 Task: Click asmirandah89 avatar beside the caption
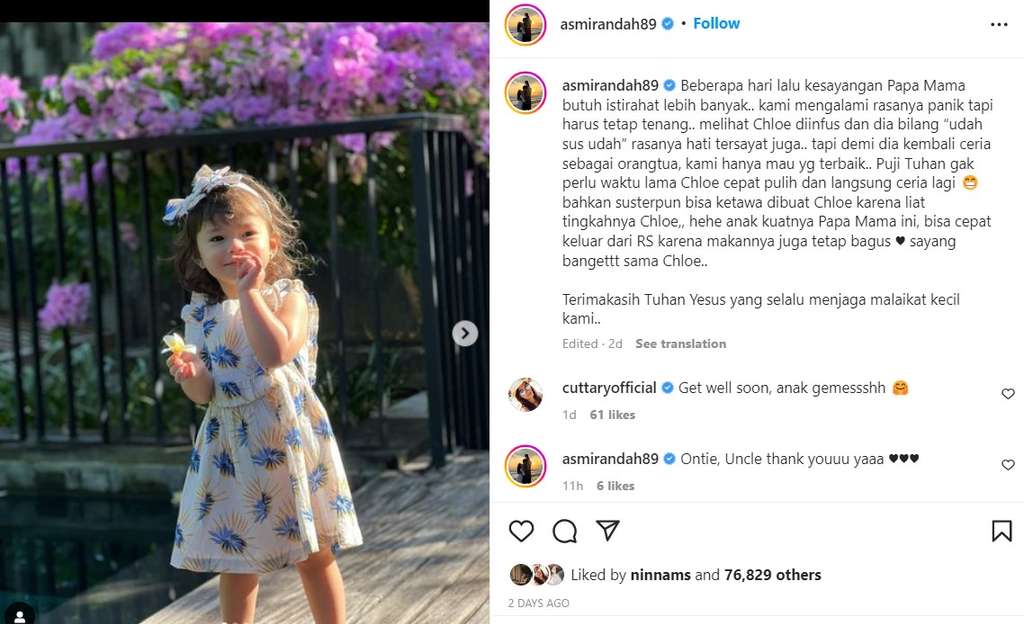pos(525,92)
